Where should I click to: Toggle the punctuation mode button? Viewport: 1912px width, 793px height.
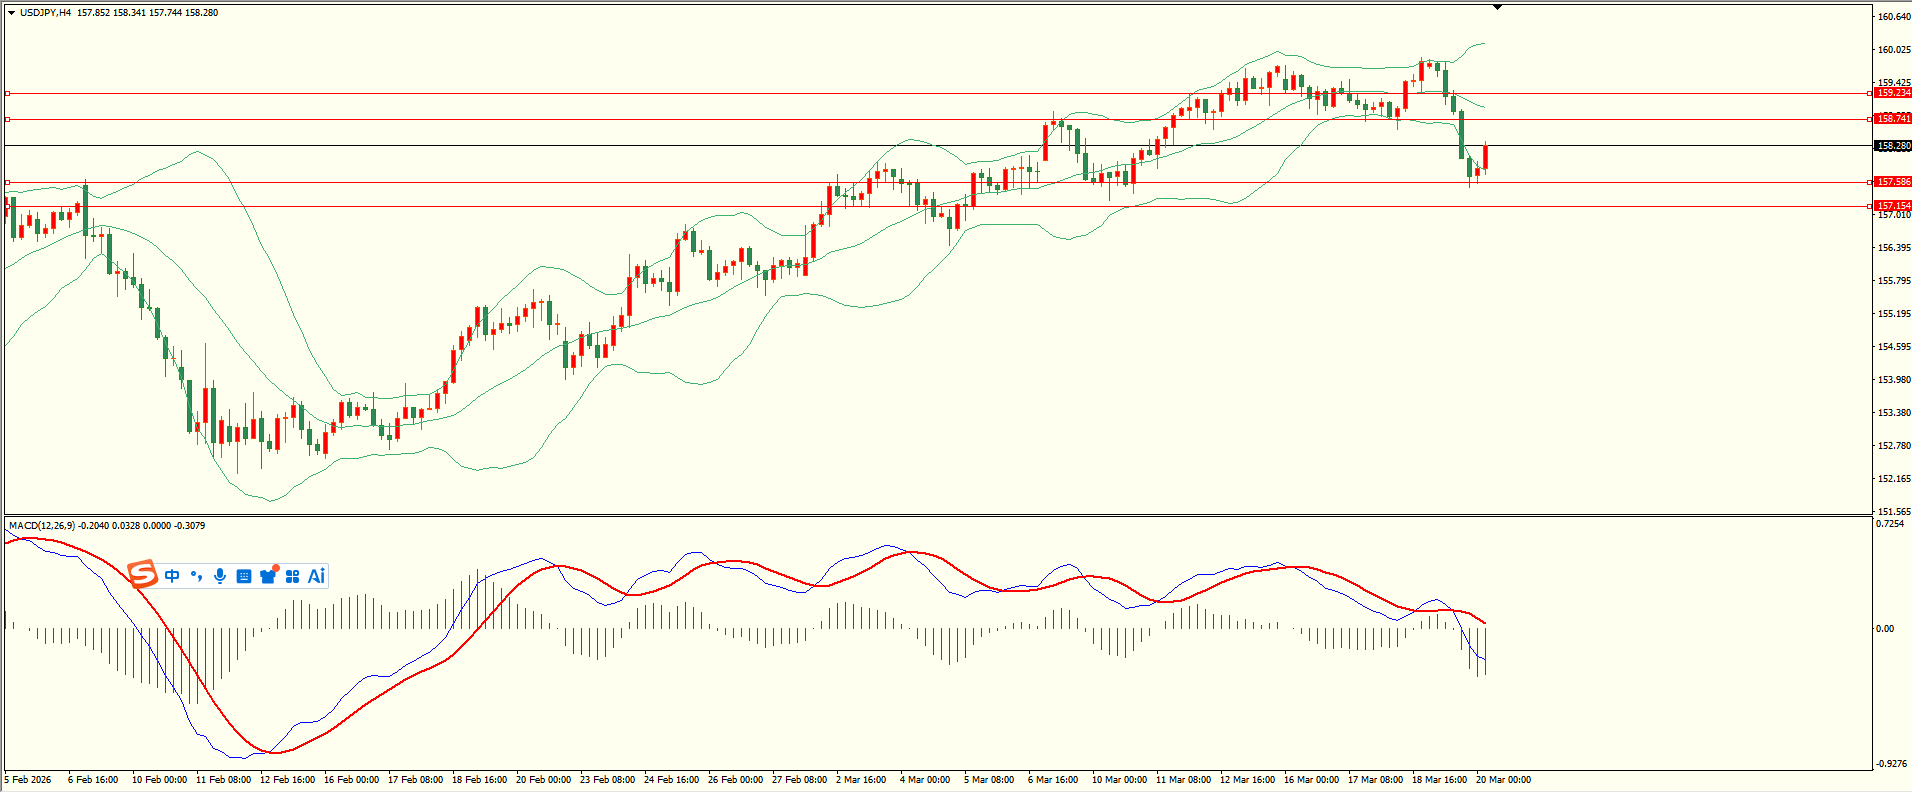pyautogui.click(x=196, y=576)
